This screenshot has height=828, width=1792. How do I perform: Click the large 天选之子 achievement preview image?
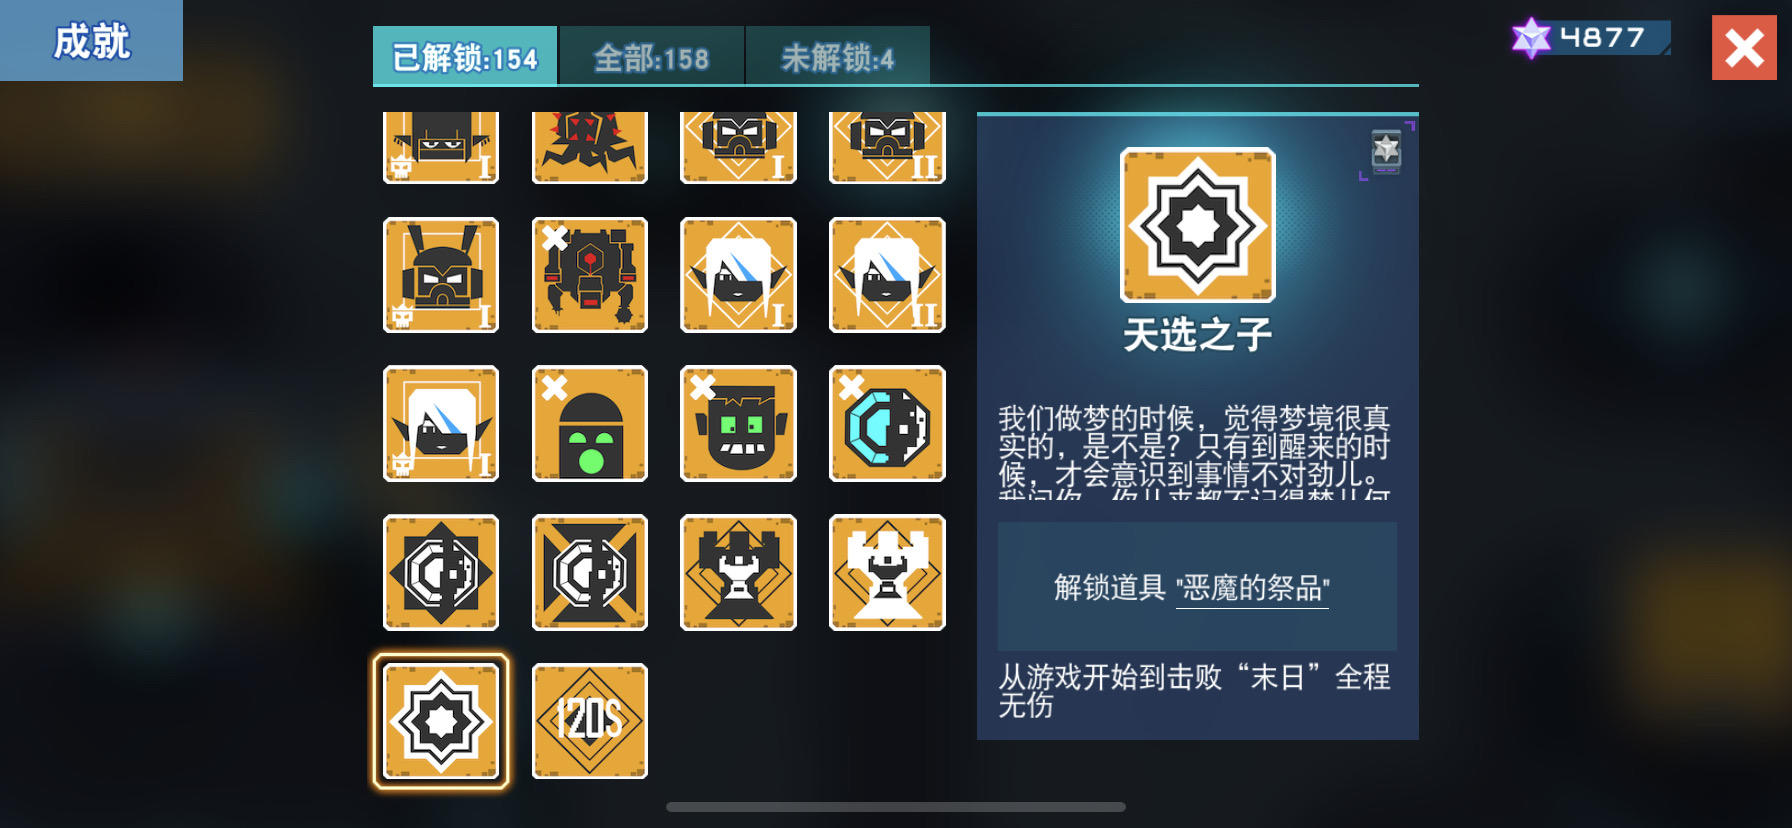tap(1198, 225)
